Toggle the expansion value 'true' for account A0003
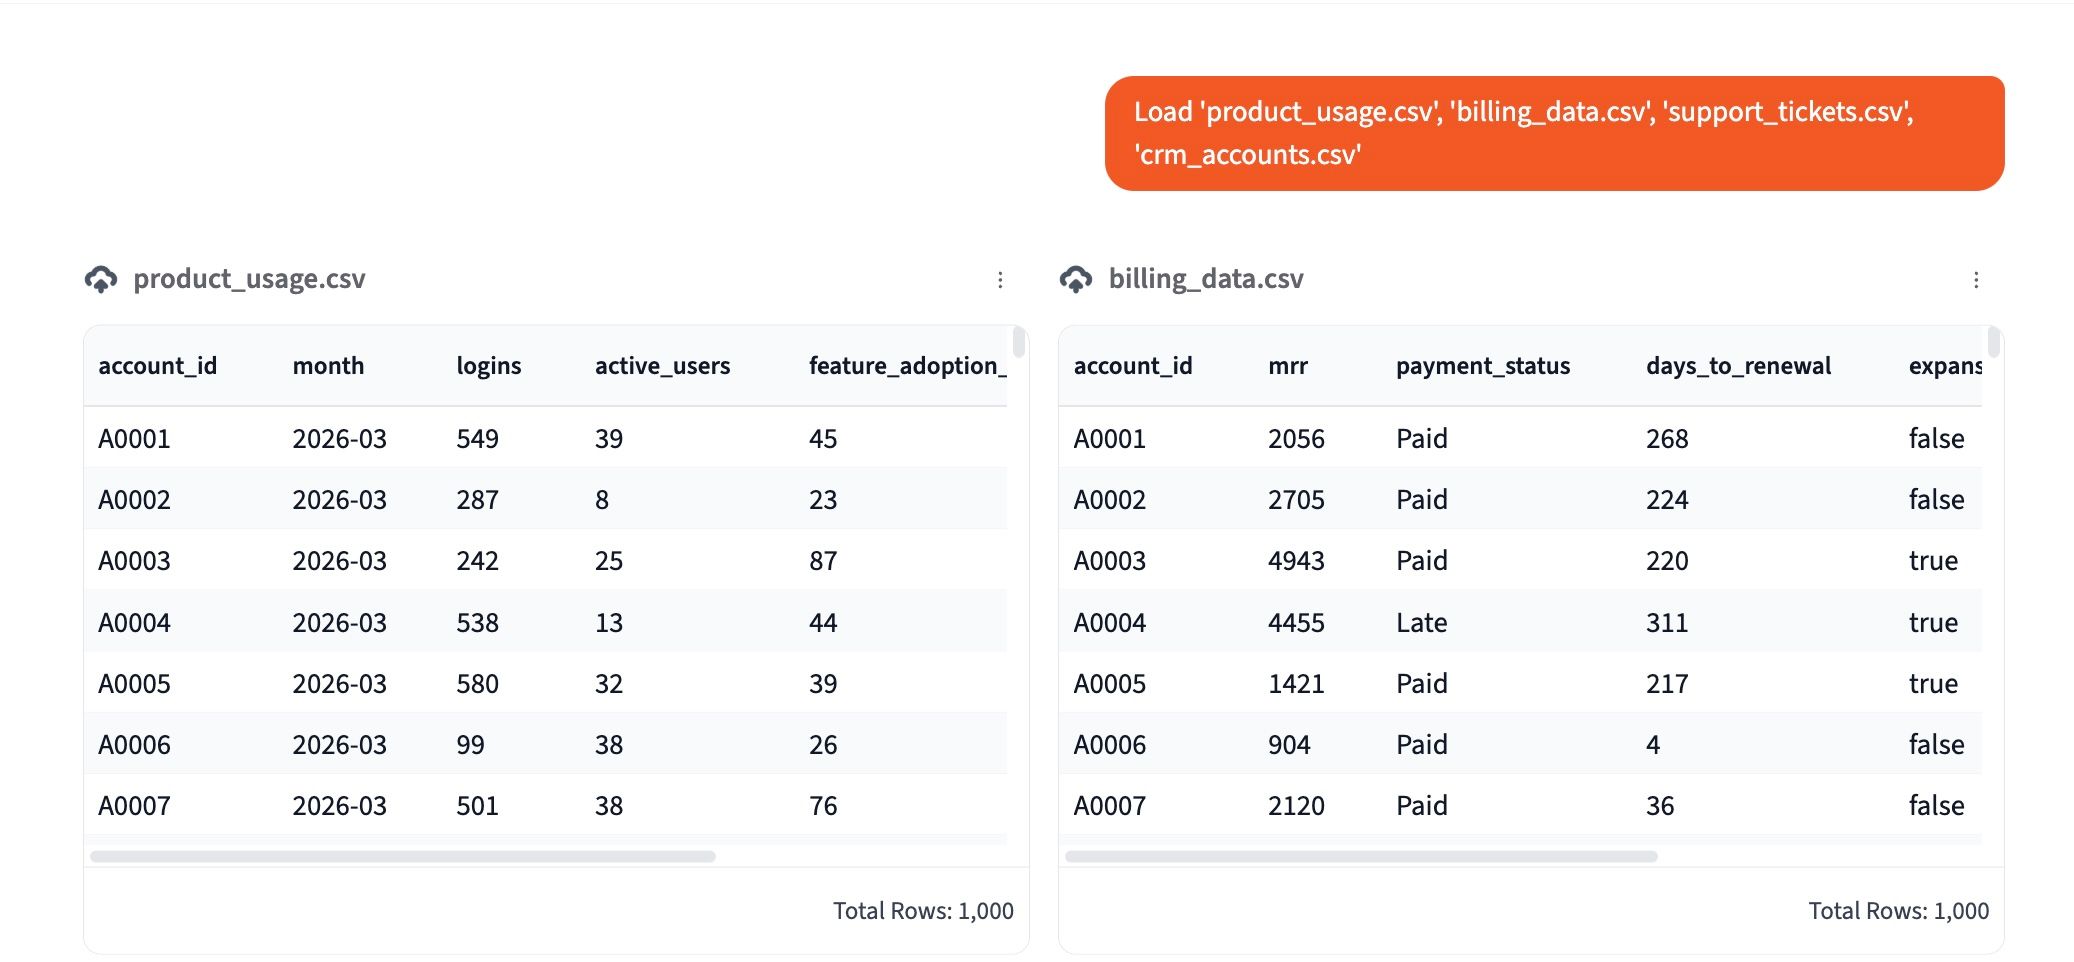 click(x=1934, y=560)
